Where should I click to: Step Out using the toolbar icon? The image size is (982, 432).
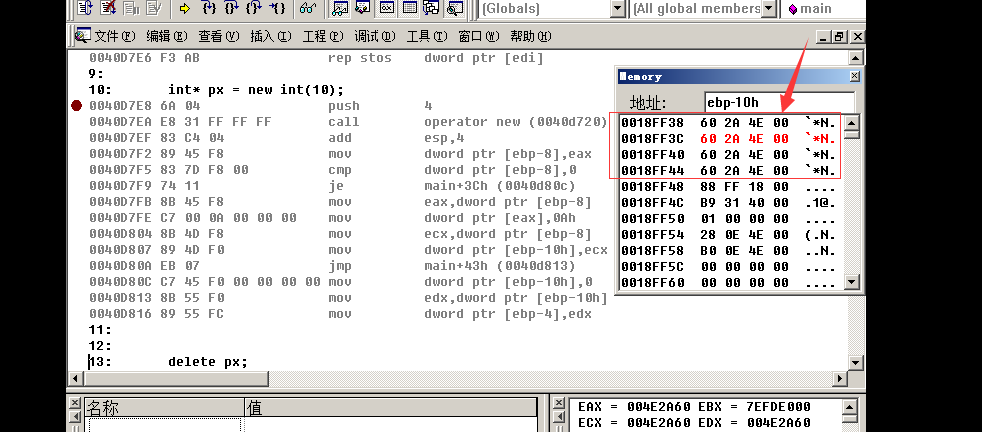(254, 8)
